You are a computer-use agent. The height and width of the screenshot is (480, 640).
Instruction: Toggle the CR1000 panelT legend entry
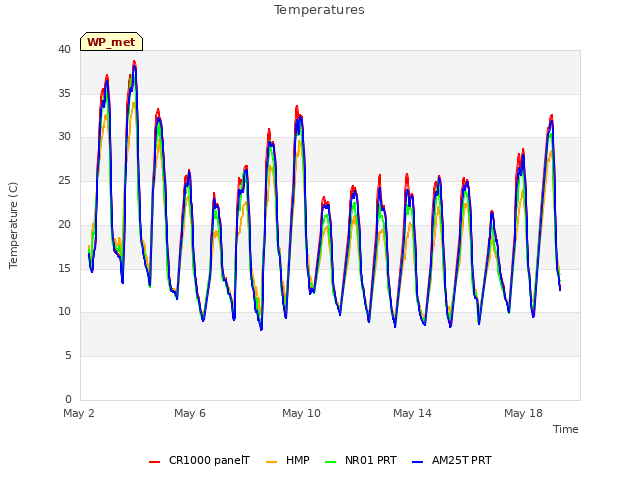(200, 460)
